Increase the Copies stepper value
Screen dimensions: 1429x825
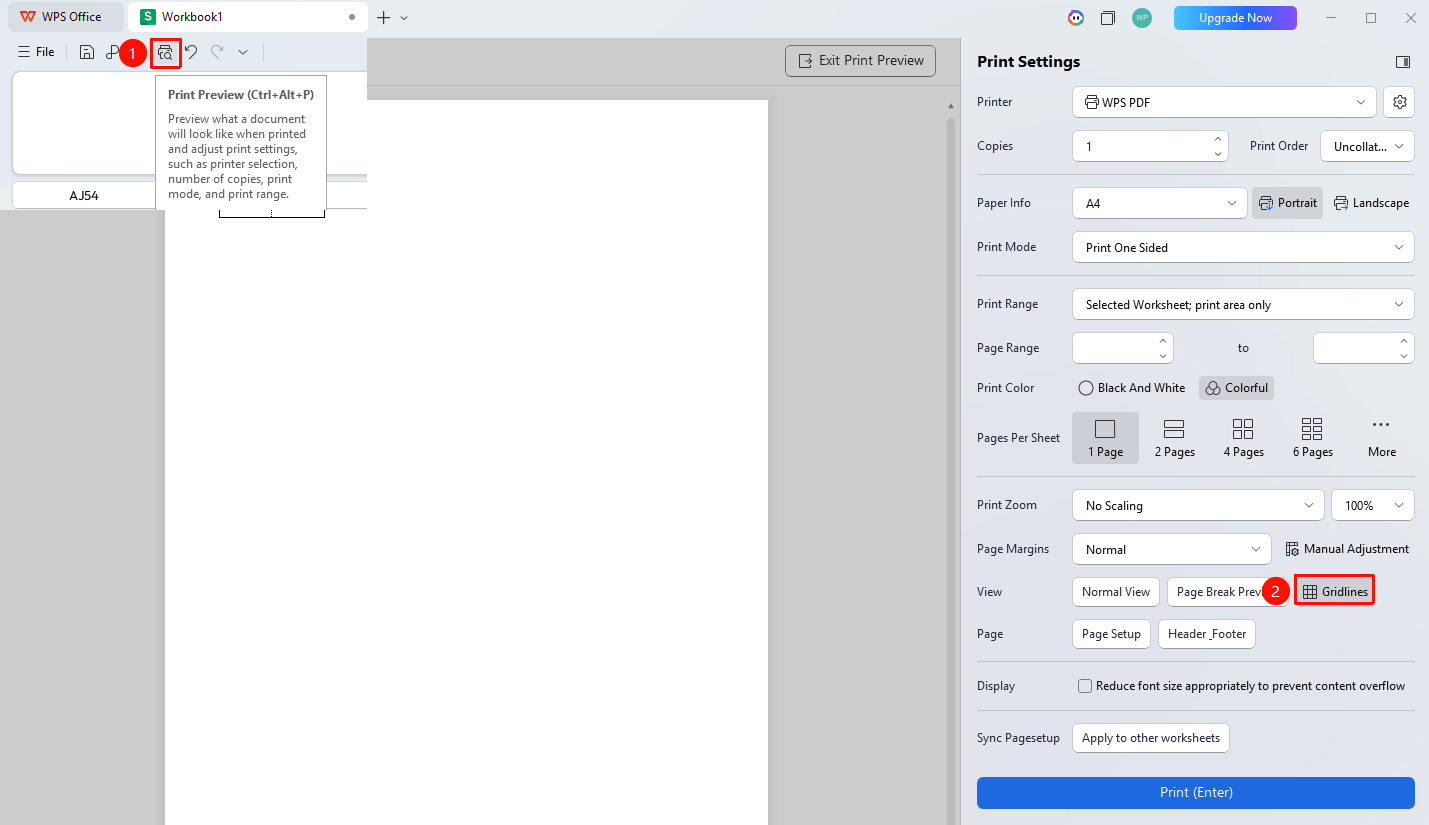tap(1217, 139)
